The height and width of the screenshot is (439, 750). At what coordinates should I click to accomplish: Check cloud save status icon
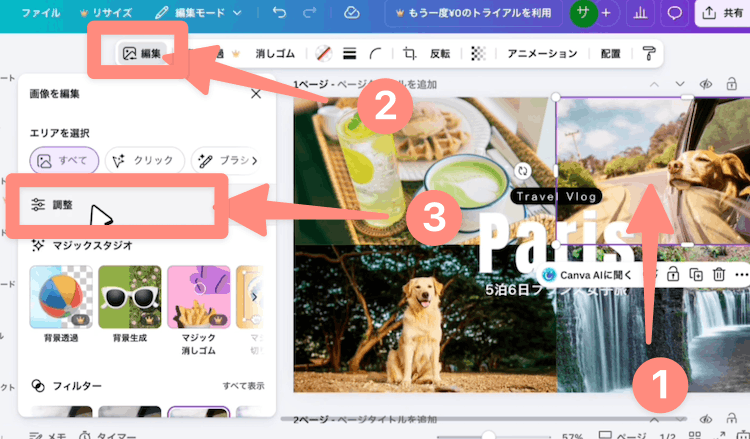352,12
